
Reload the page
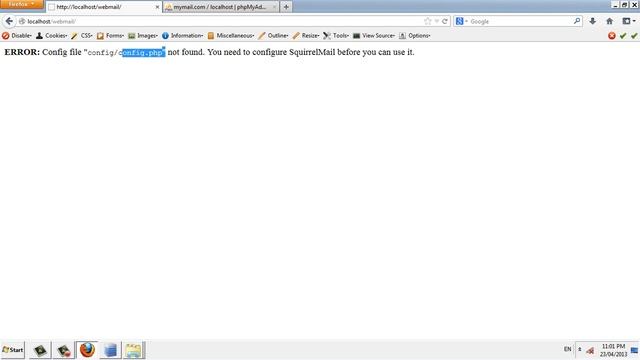point(444,21)
